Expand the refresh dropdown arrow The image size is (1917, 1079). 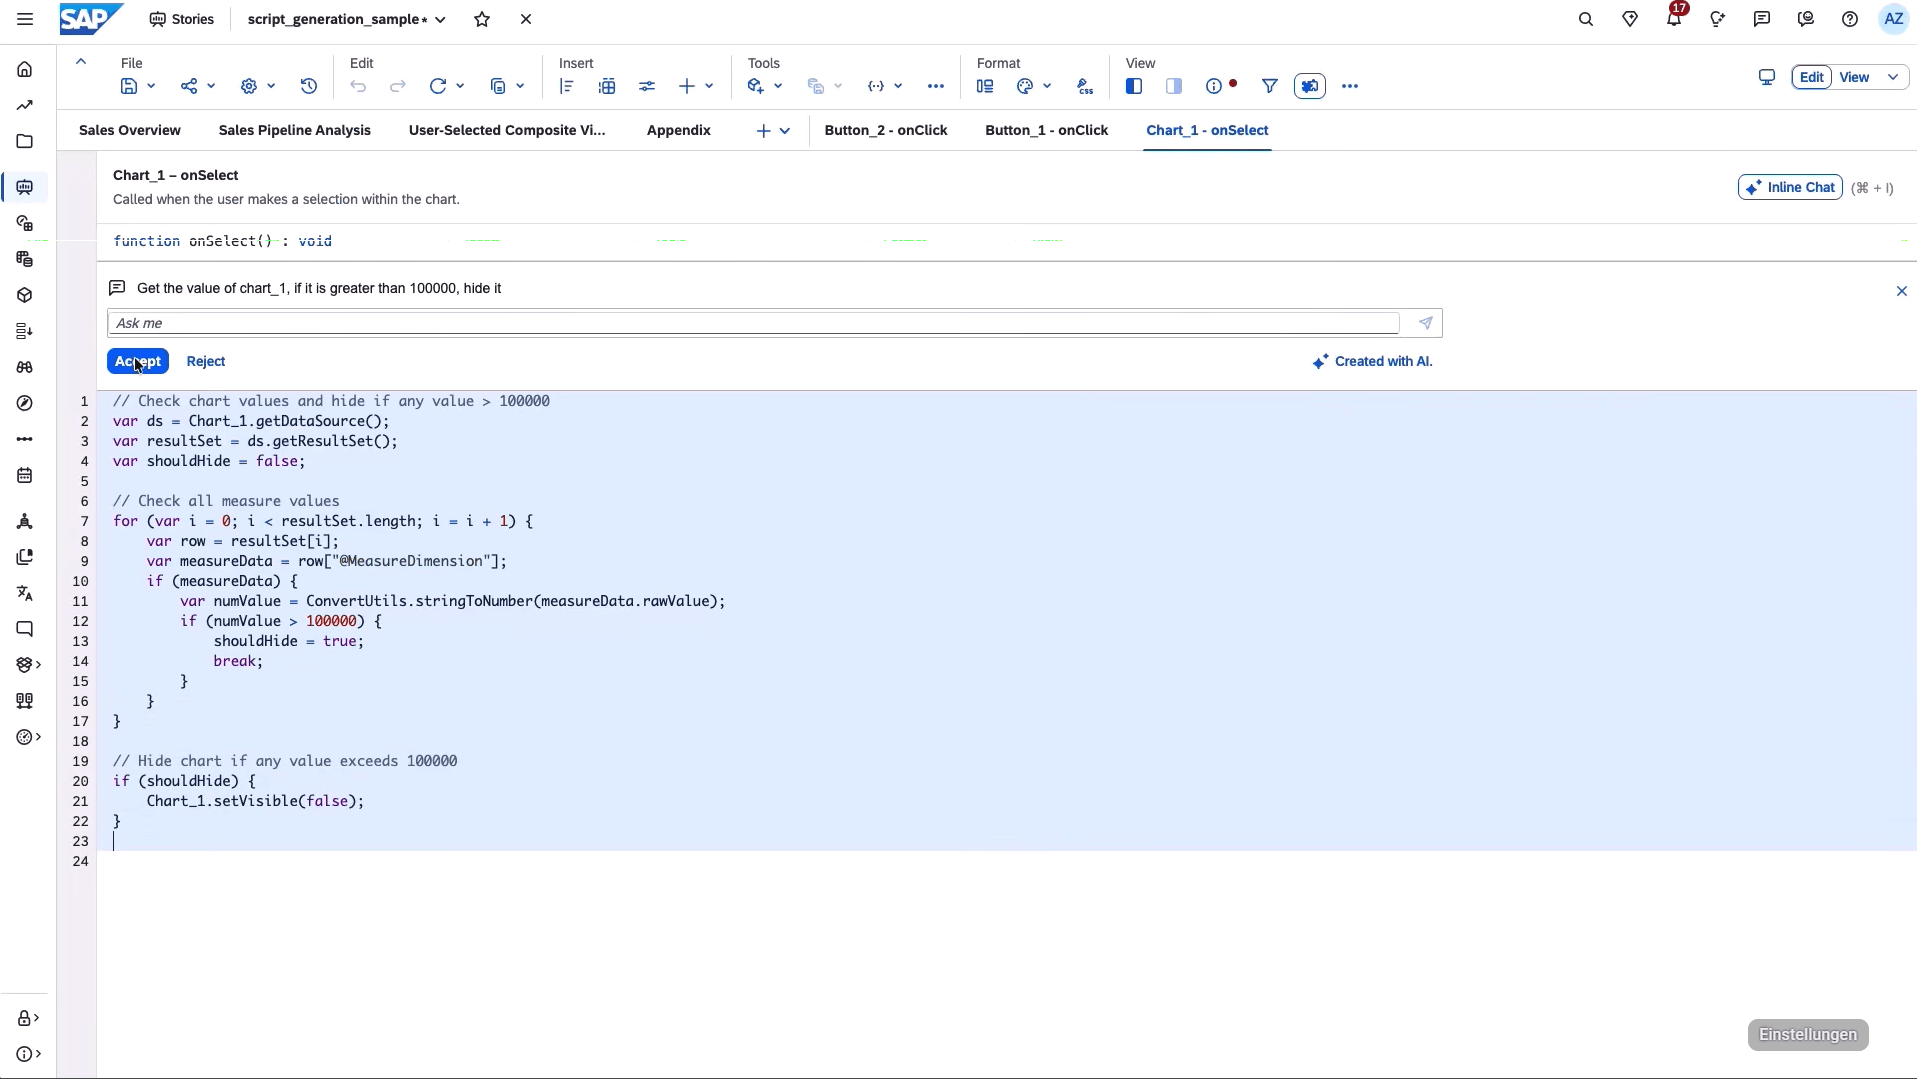460,86
